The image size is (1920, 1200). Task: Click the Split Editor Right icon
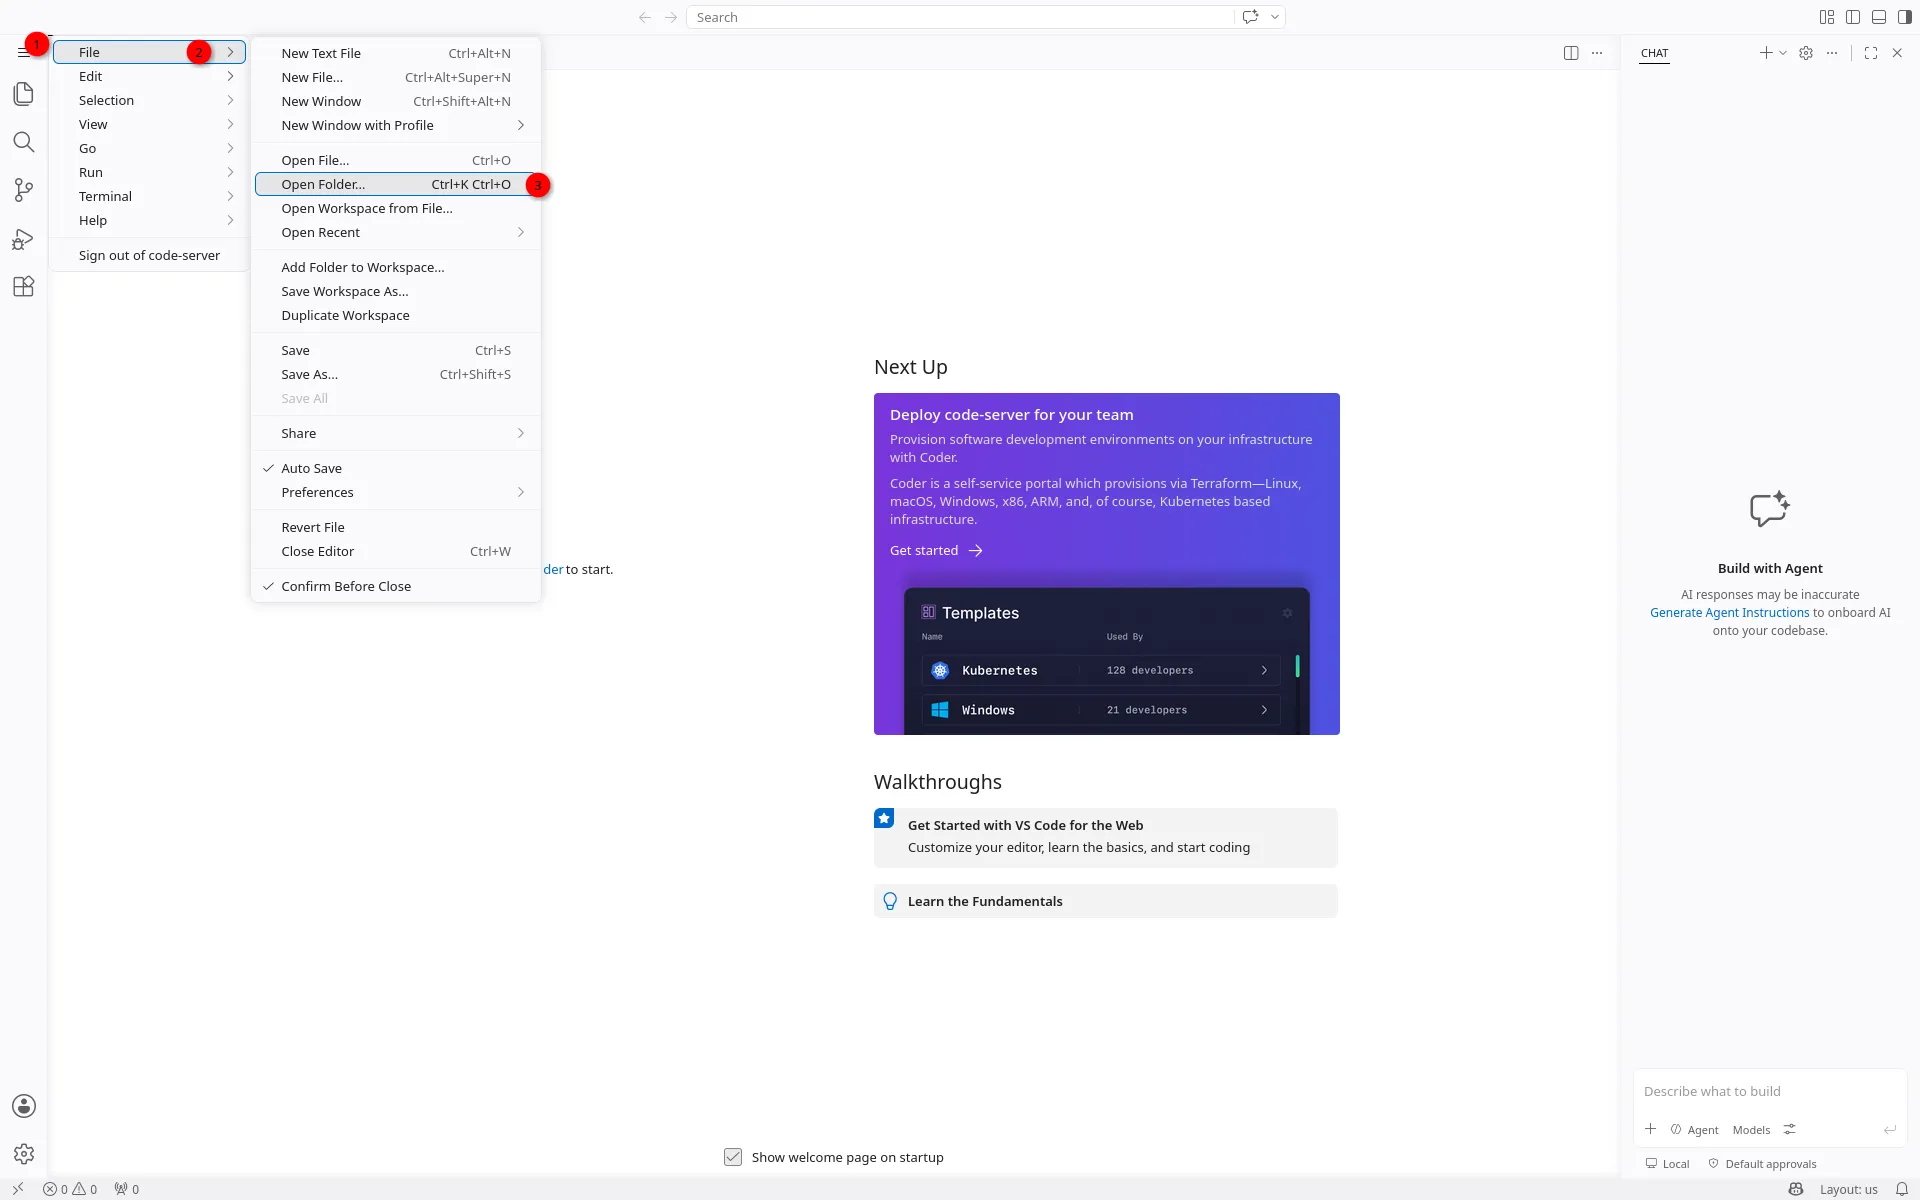(x=1571, y=53)
